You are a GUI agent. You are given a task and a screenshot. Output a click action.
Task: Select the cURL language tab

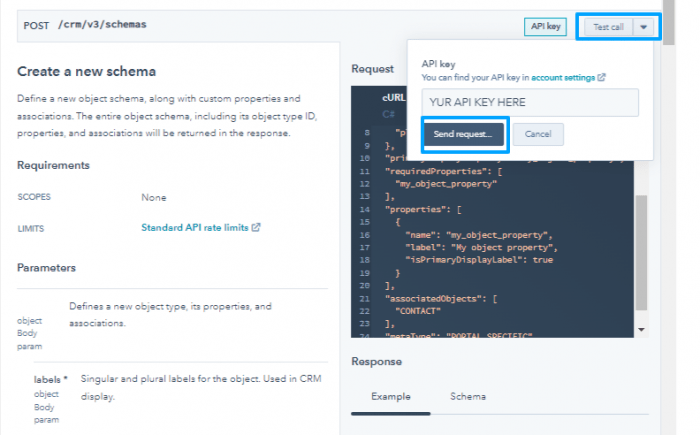[x=393, y=97]
